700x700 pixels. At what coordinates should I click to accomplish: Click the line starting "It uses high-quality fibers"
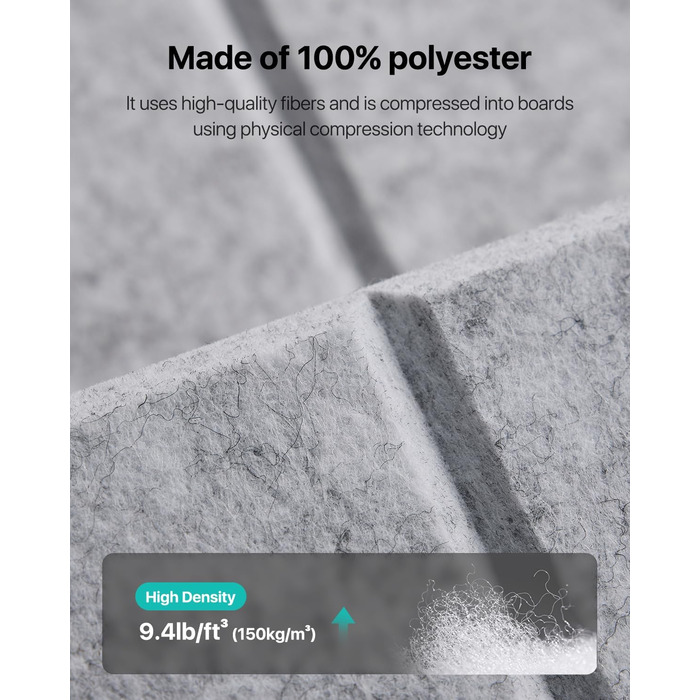pos(350,104)
